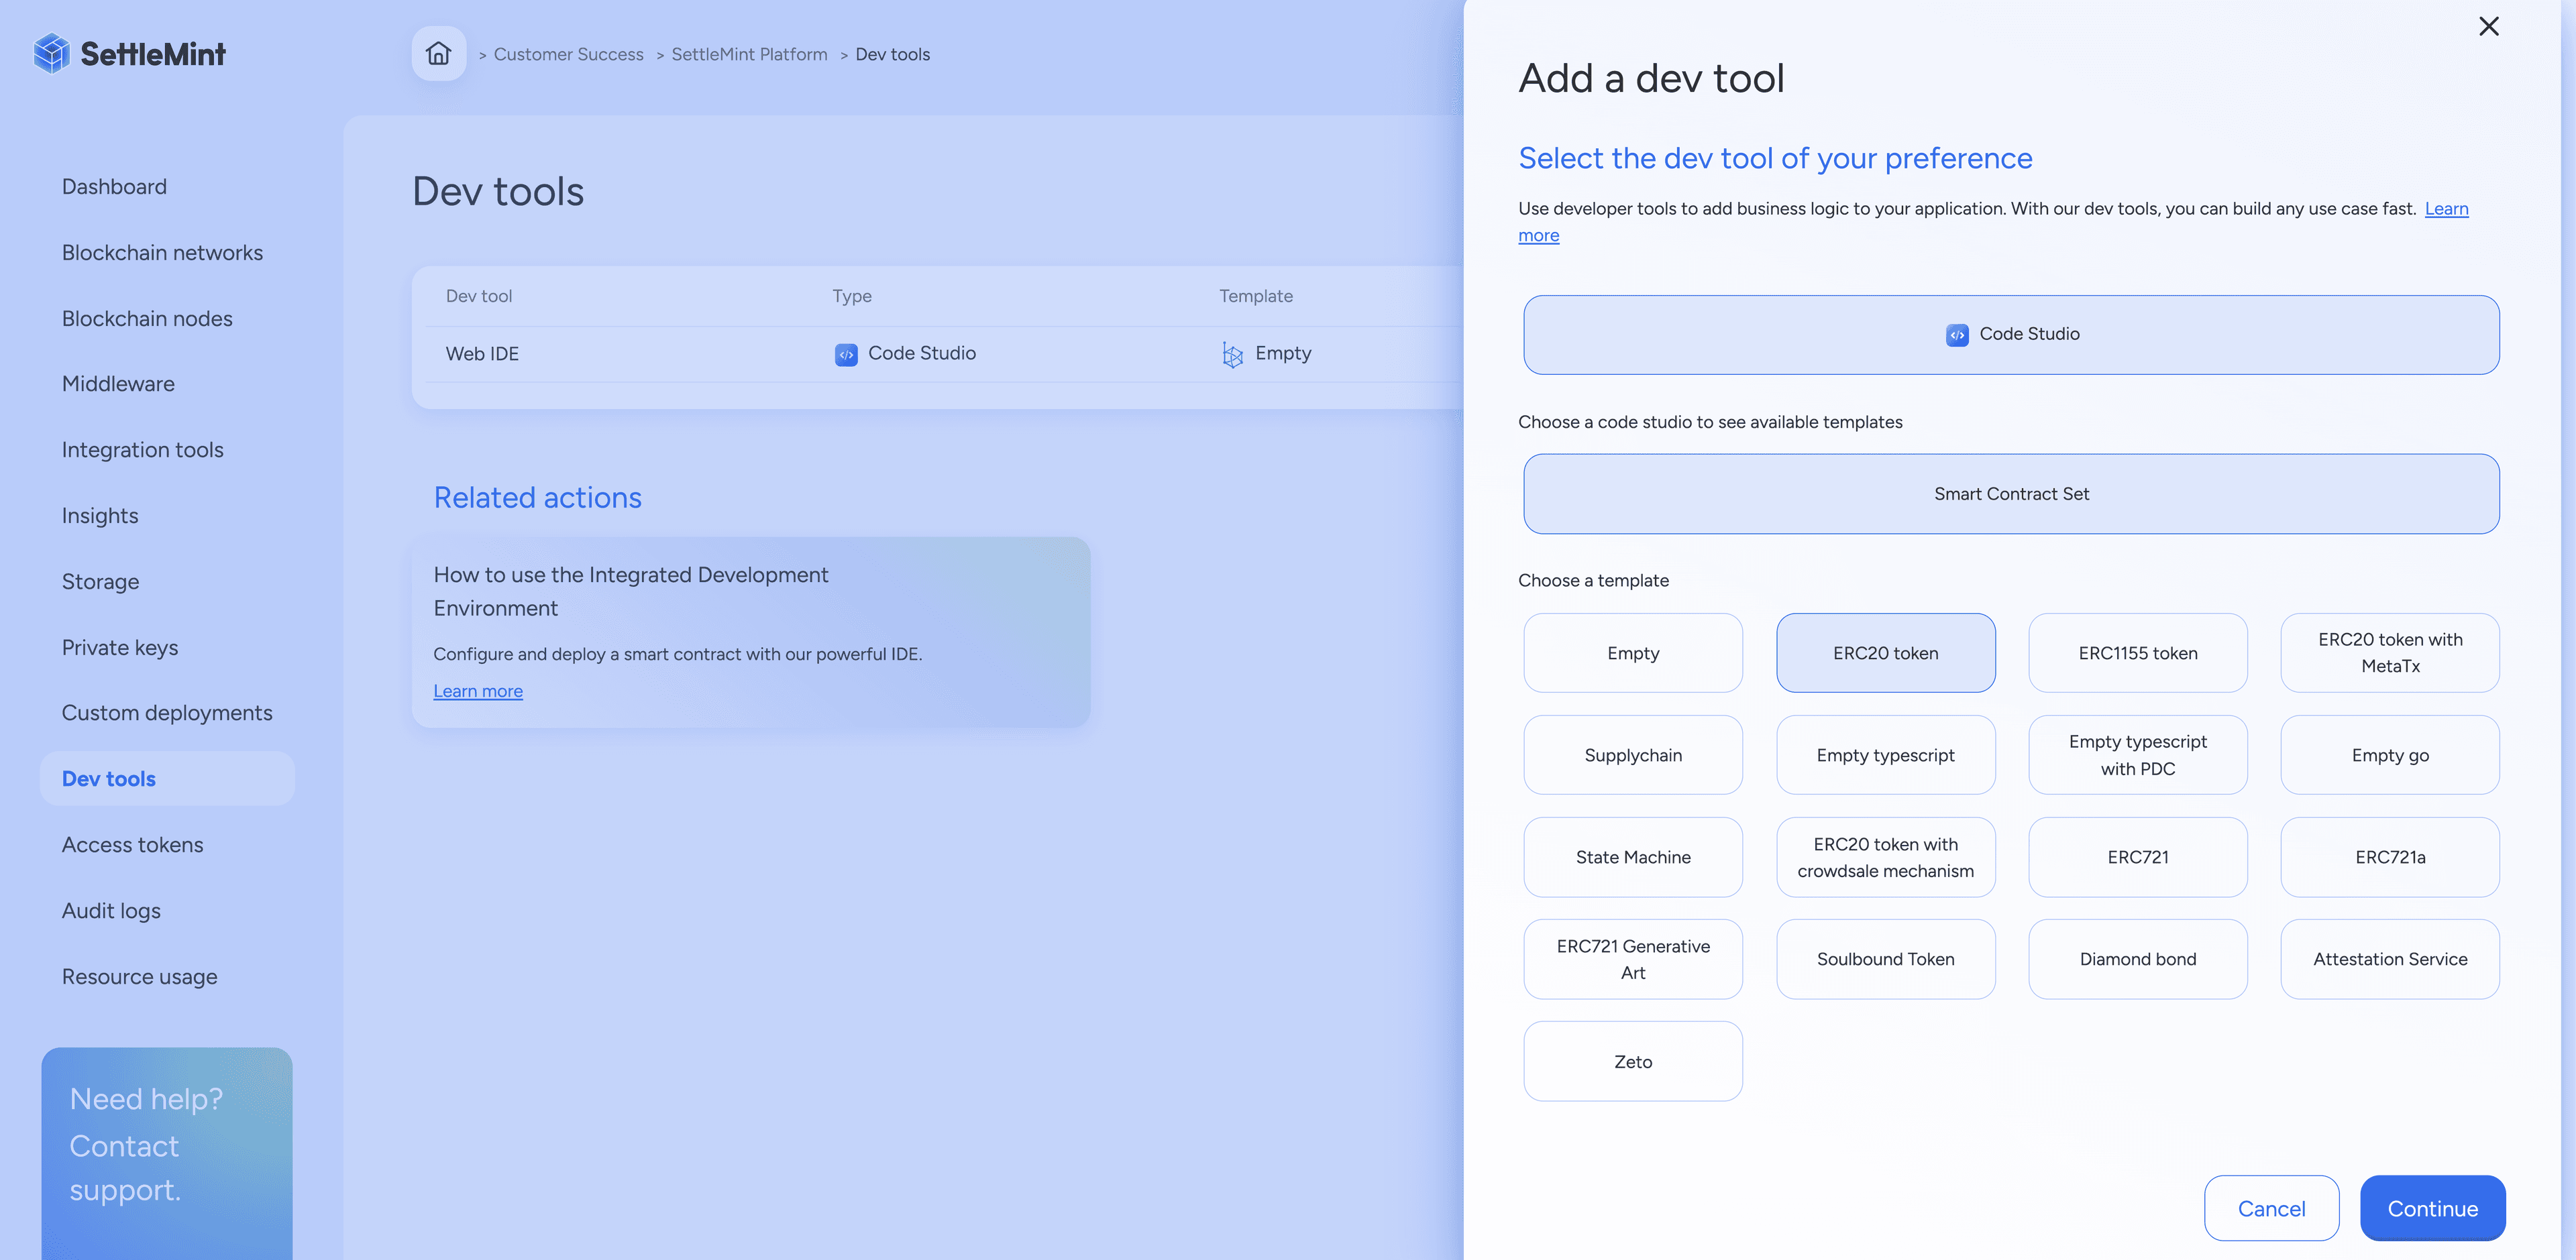Choose the Attestation Service template
This screenshot has width=2576, height=1260.
coord(2390,959)
